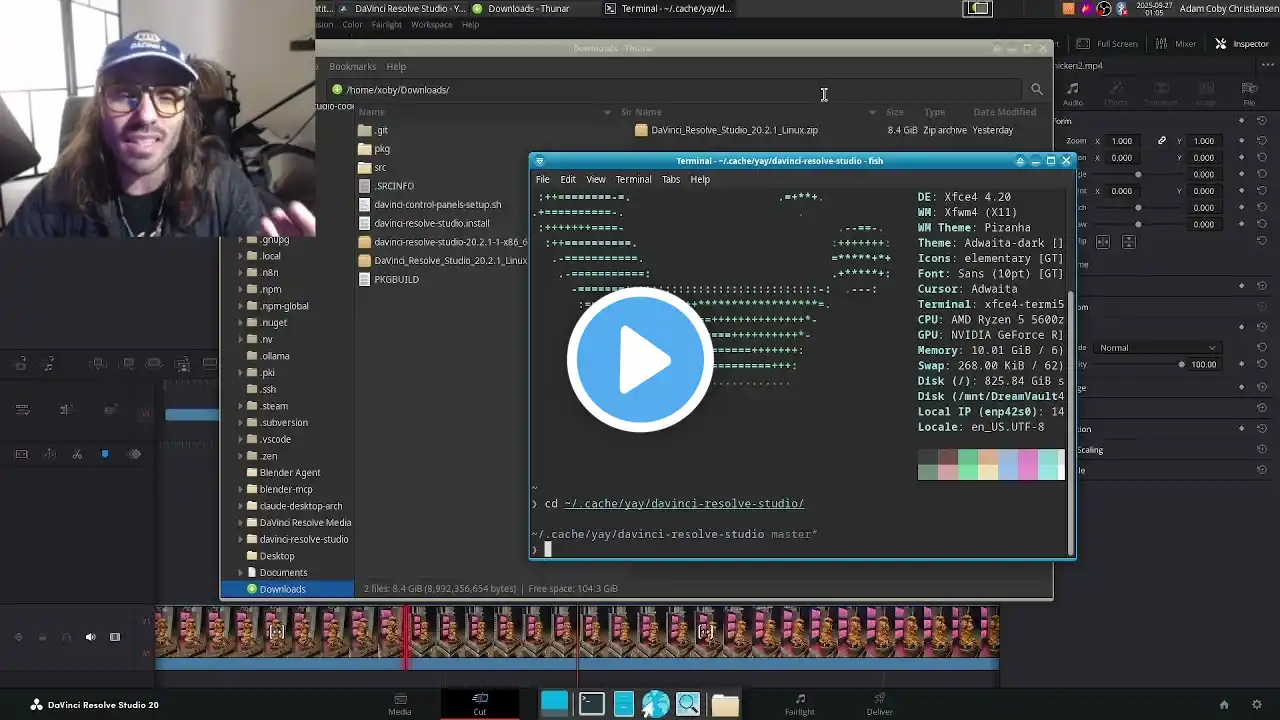This screenshot has width=1280, height=720.
Task: Select the razor scissors tool in timeline toolbar
Action: coord(77,454)
